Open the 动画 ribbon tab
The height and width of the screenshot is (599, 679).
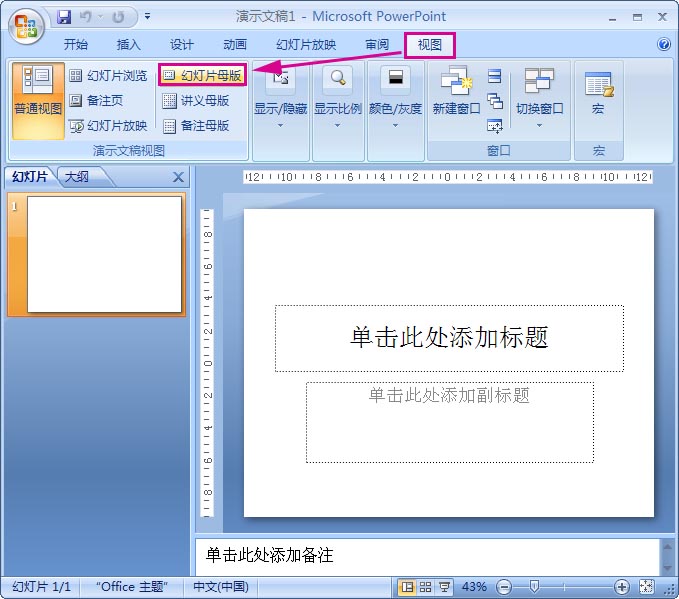click(x=235, y=44)
